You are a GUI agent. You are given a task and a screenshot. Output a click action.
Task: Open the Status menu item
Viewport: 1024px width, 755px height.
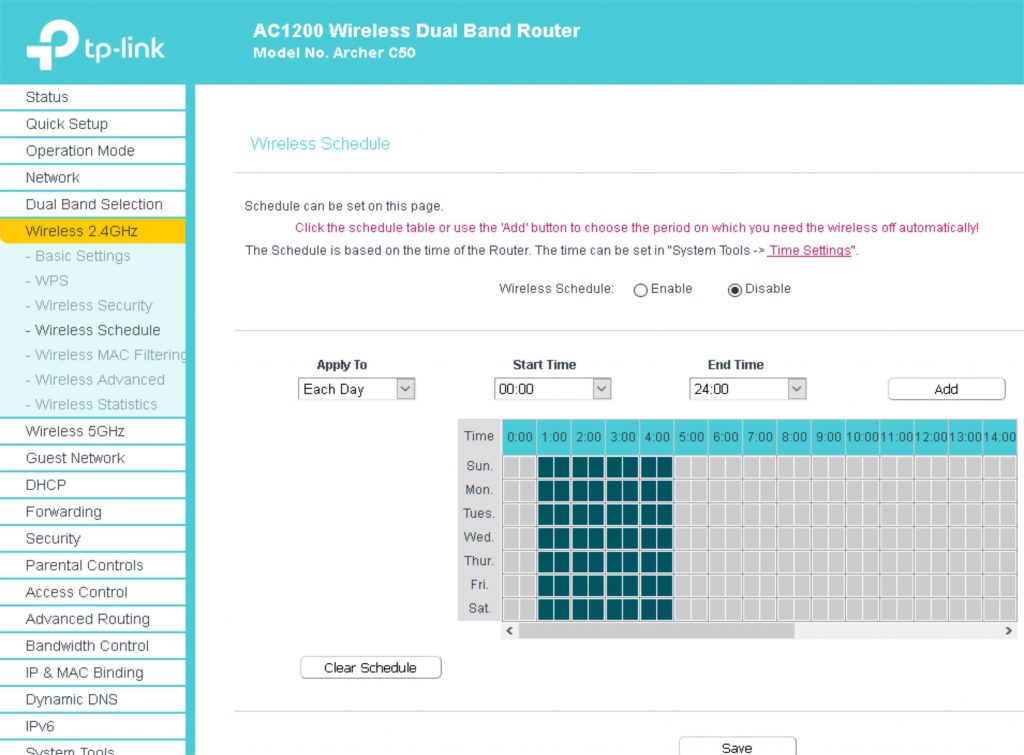[93, 97]
